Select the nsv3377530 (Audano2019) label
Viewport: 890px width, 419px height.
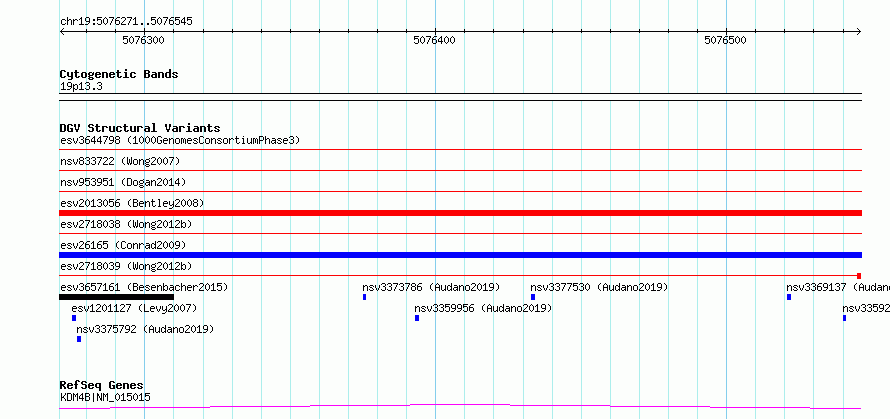[x=599, y=287]
